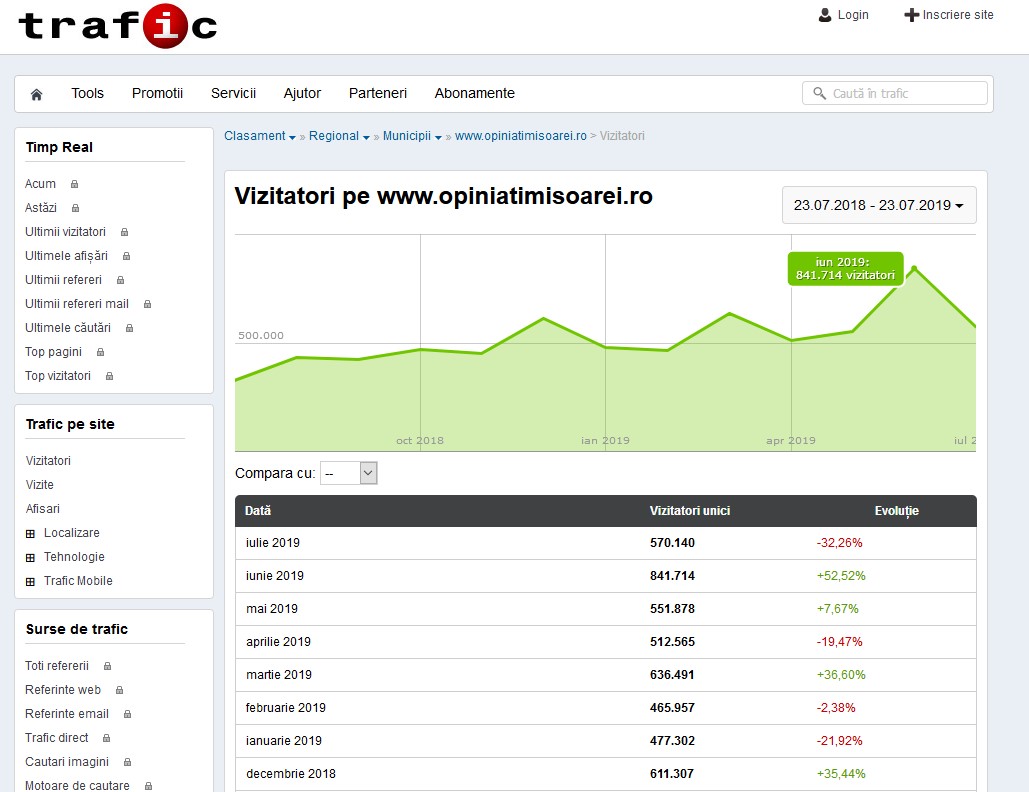Click the lock icon beside Trafic direct
The image size is (1029, 792).
[x=106, y=738]
